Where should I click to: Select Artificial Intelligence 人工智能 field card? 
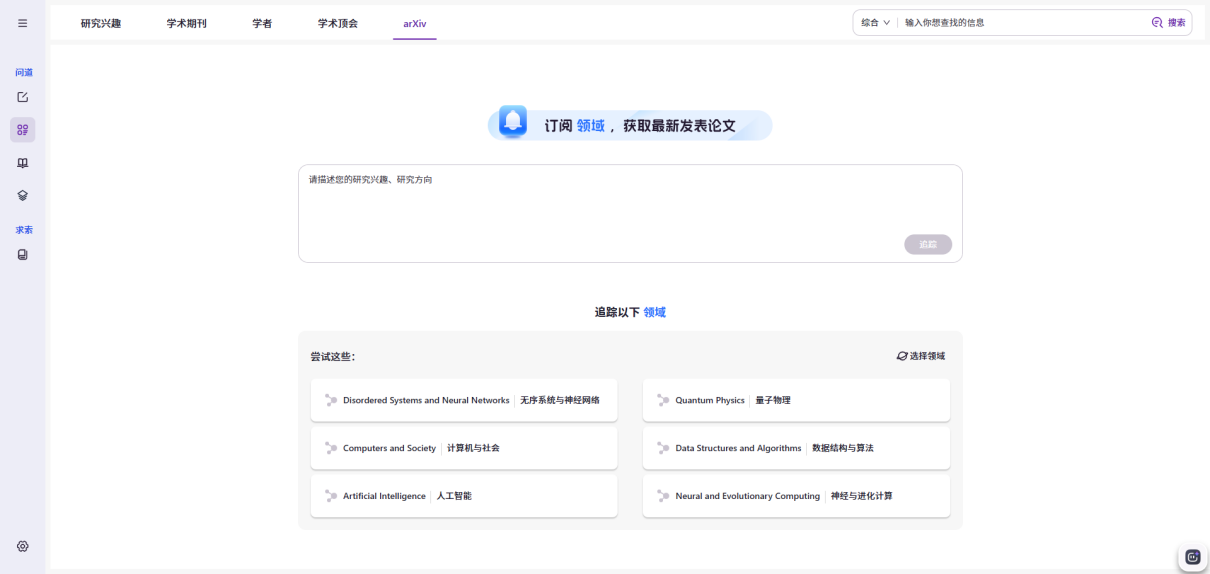point(464,496)
